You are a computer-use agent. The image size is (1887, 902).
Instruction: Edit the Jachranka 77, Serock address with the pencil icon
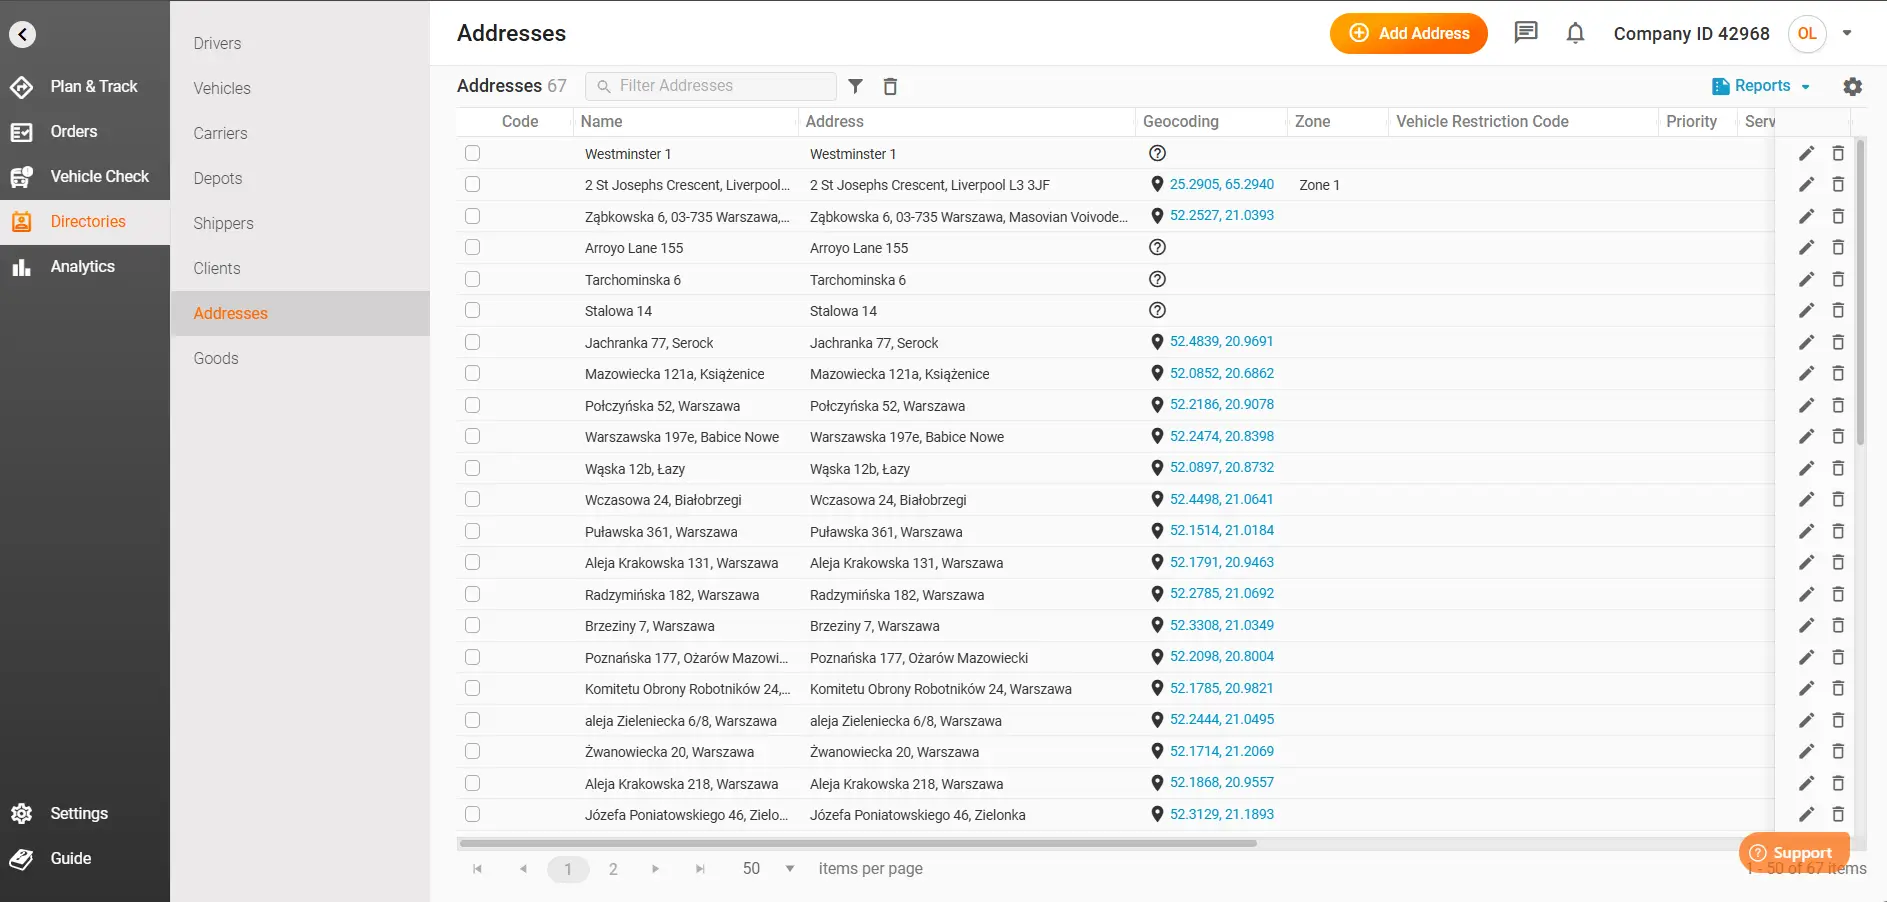point(1806,342)
